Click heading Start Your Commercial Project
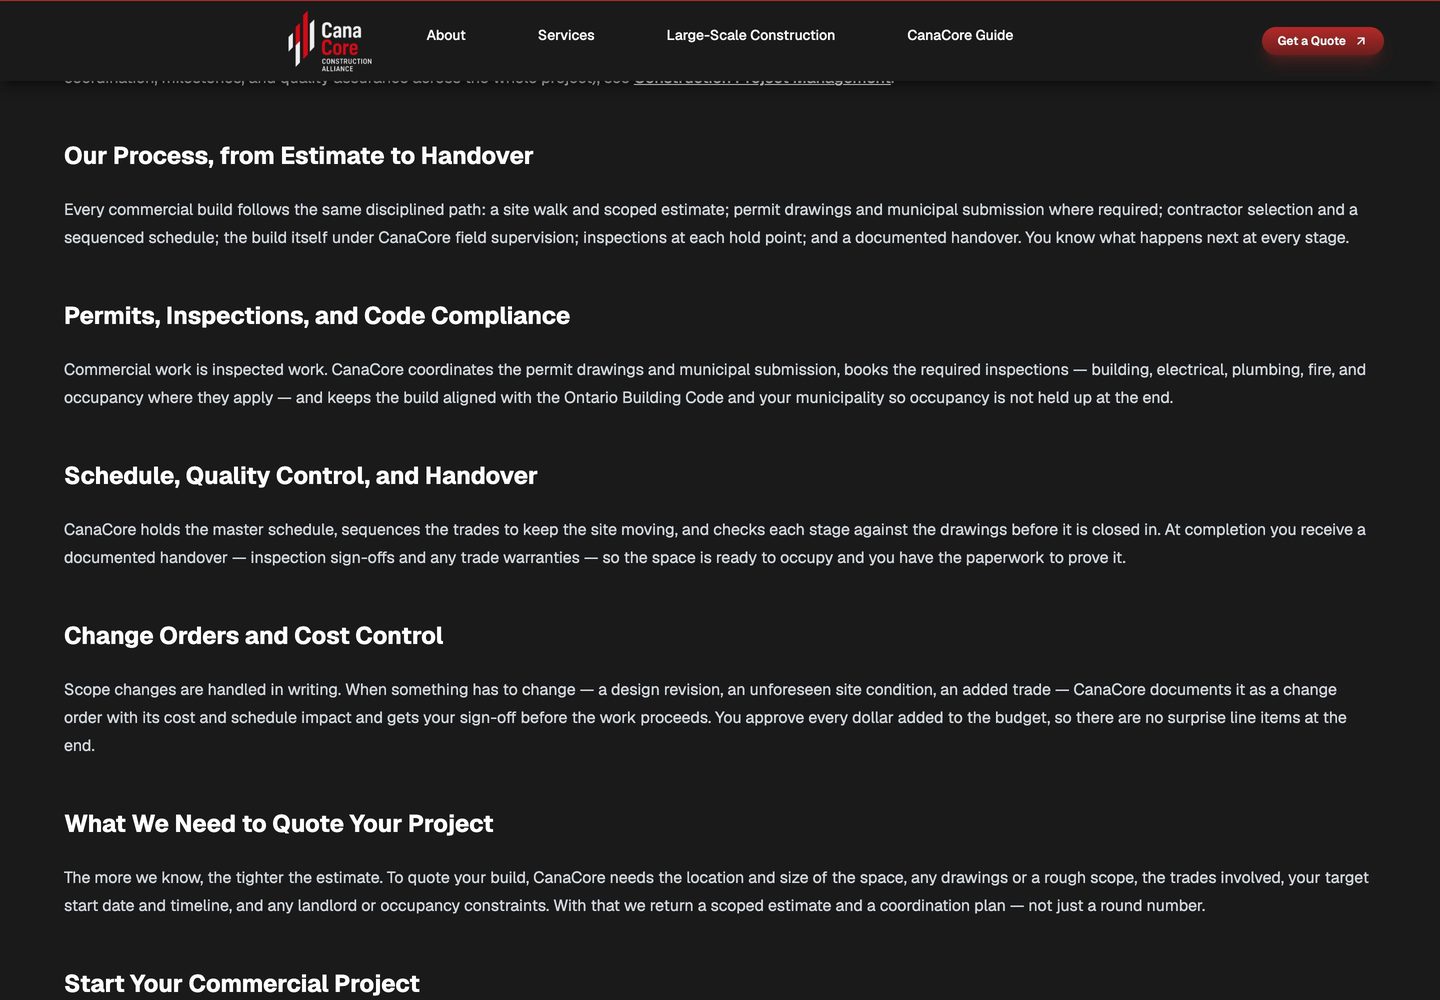1440x1000 pixels. 242,984
